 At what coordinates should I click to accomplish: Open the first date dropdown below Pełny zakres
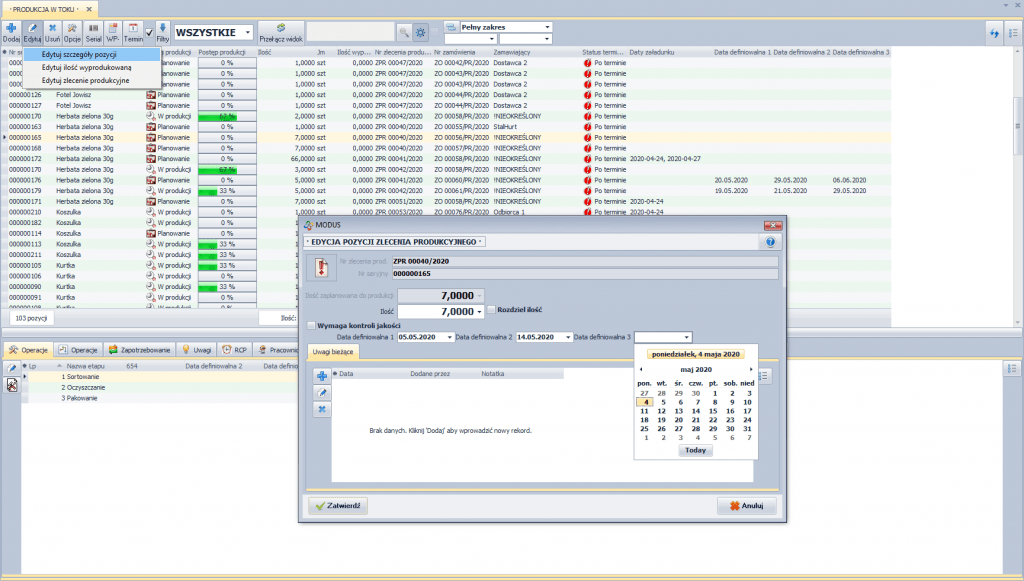492,39
